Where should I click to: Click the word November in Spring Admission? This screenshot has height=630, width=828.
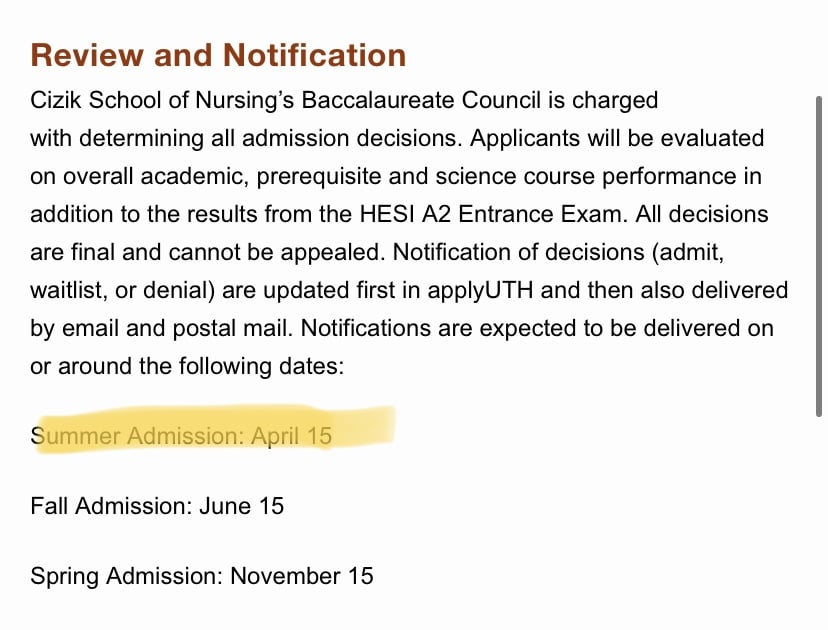pos(285,576)
